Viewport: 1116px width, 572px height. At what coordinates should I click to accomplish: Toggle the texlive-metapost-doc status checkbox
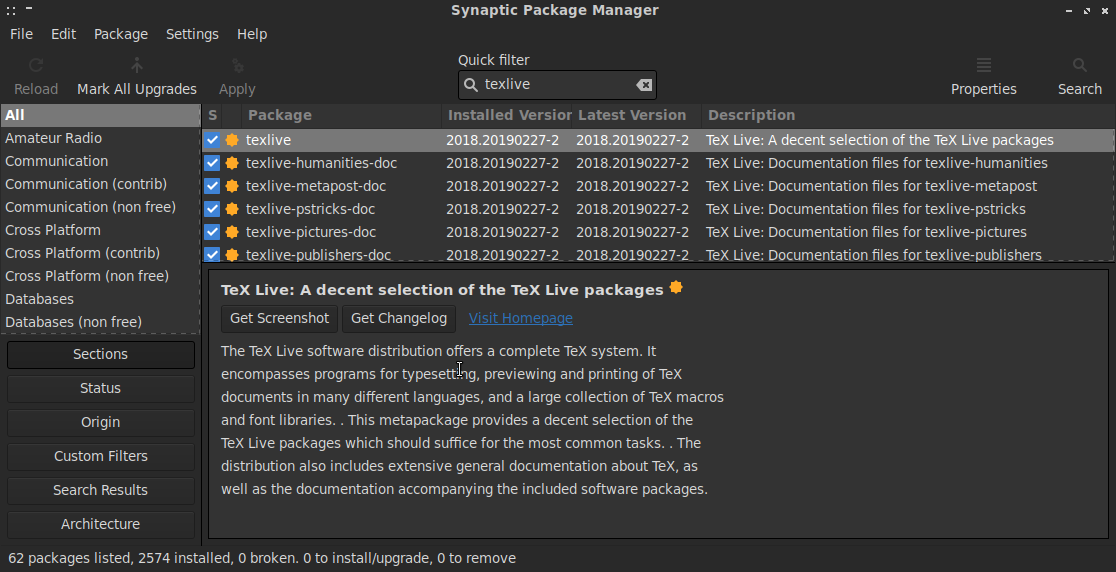212,186
